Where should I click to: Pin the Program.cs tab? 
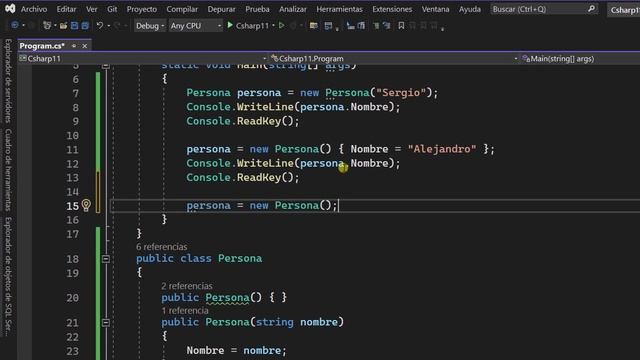74,46
